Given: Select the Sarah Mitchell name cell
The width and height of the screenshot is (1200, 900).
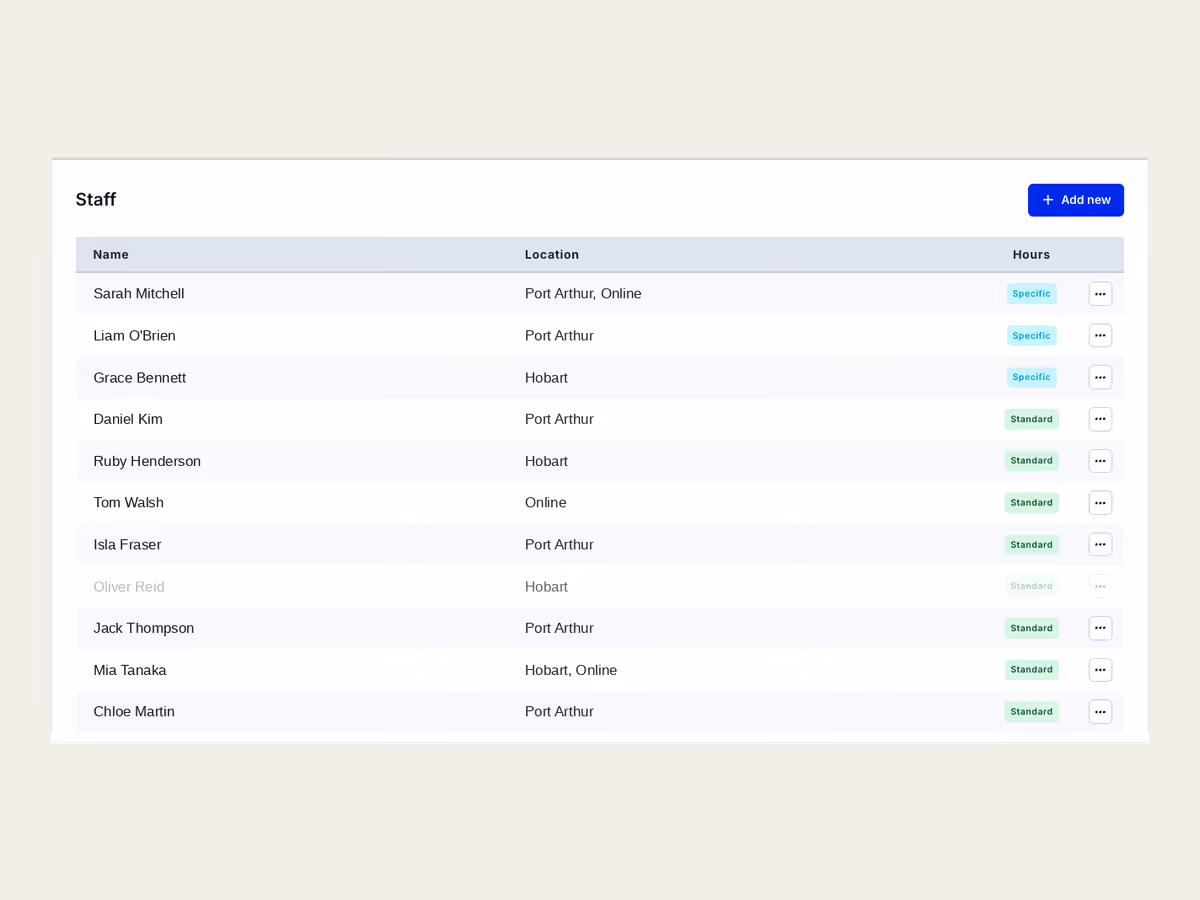Looking at the screenshot, I should pos(139,294).
